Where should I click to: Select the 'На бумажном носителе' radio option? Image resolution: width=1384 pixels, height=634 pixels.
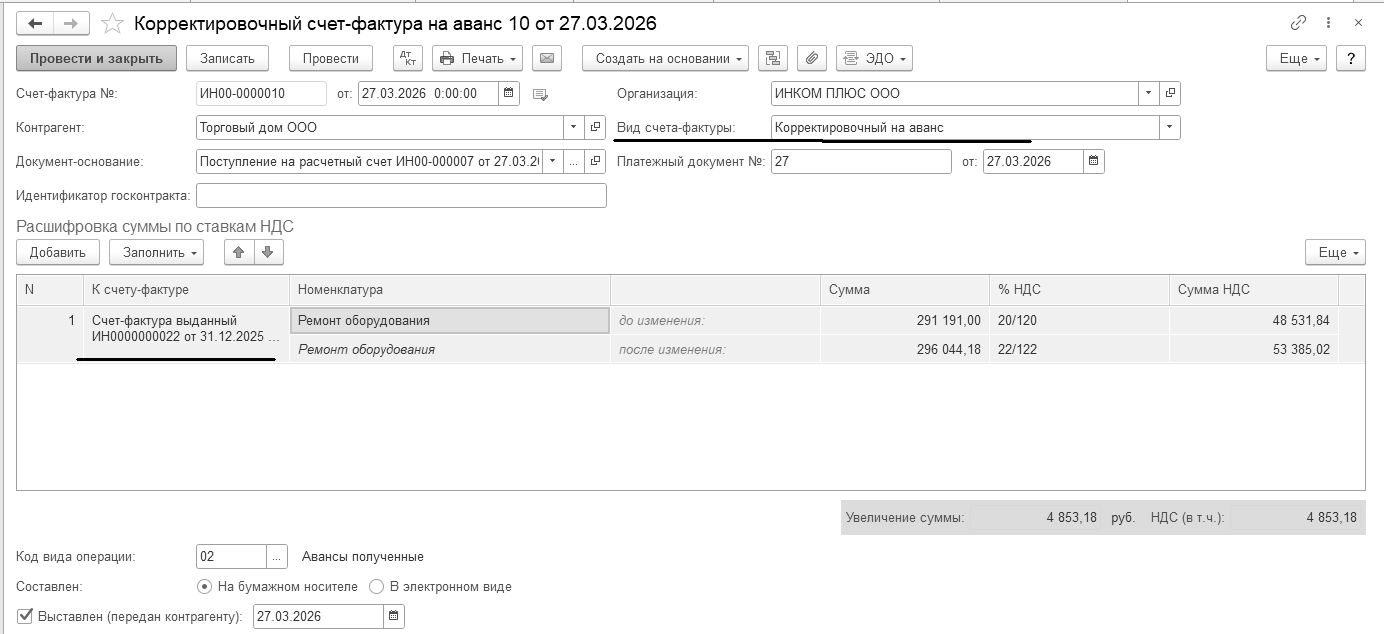(205, 586)
